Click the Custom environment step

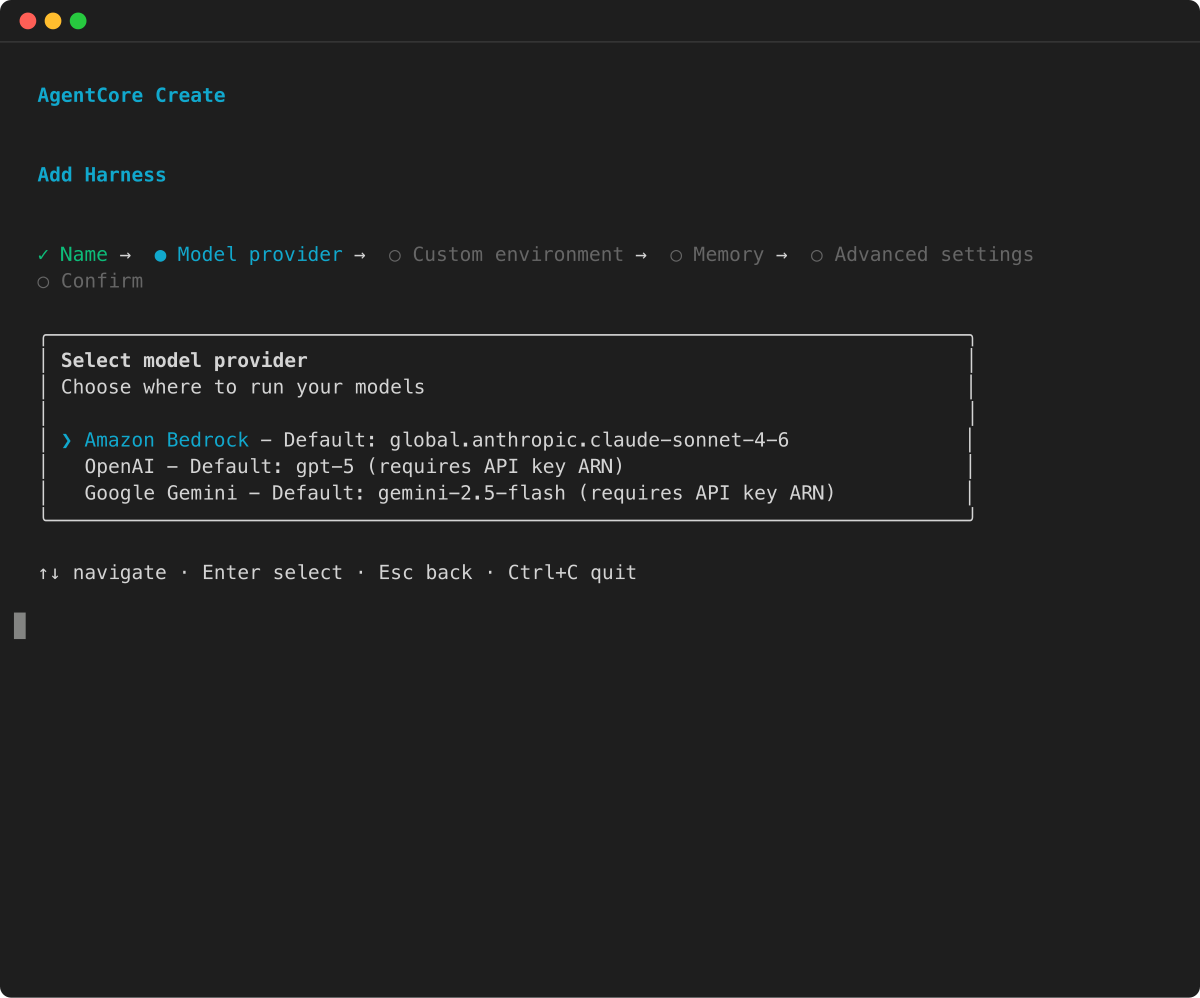point(518,254)
